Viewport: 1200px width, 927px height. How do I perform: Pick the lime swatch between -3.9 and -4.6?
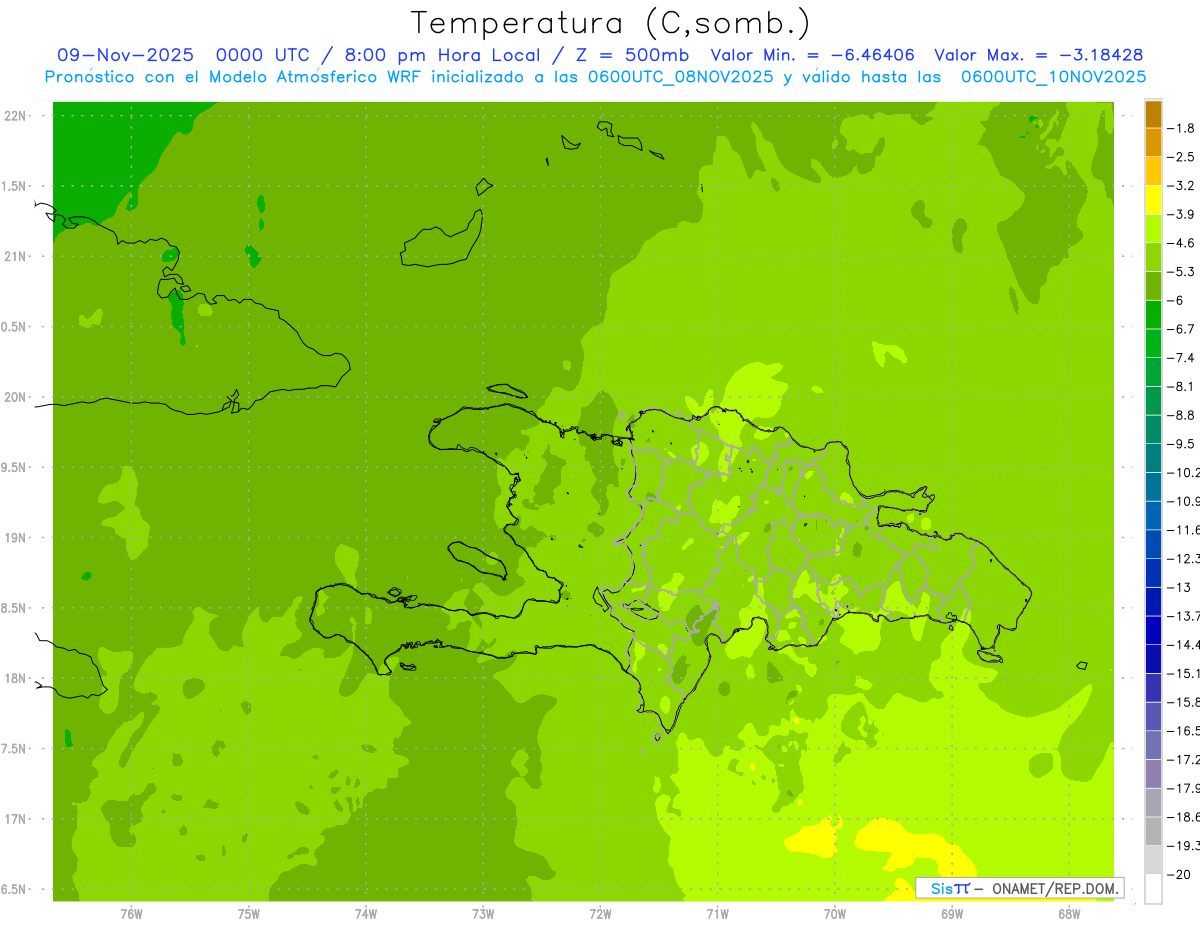point(1153,228)
